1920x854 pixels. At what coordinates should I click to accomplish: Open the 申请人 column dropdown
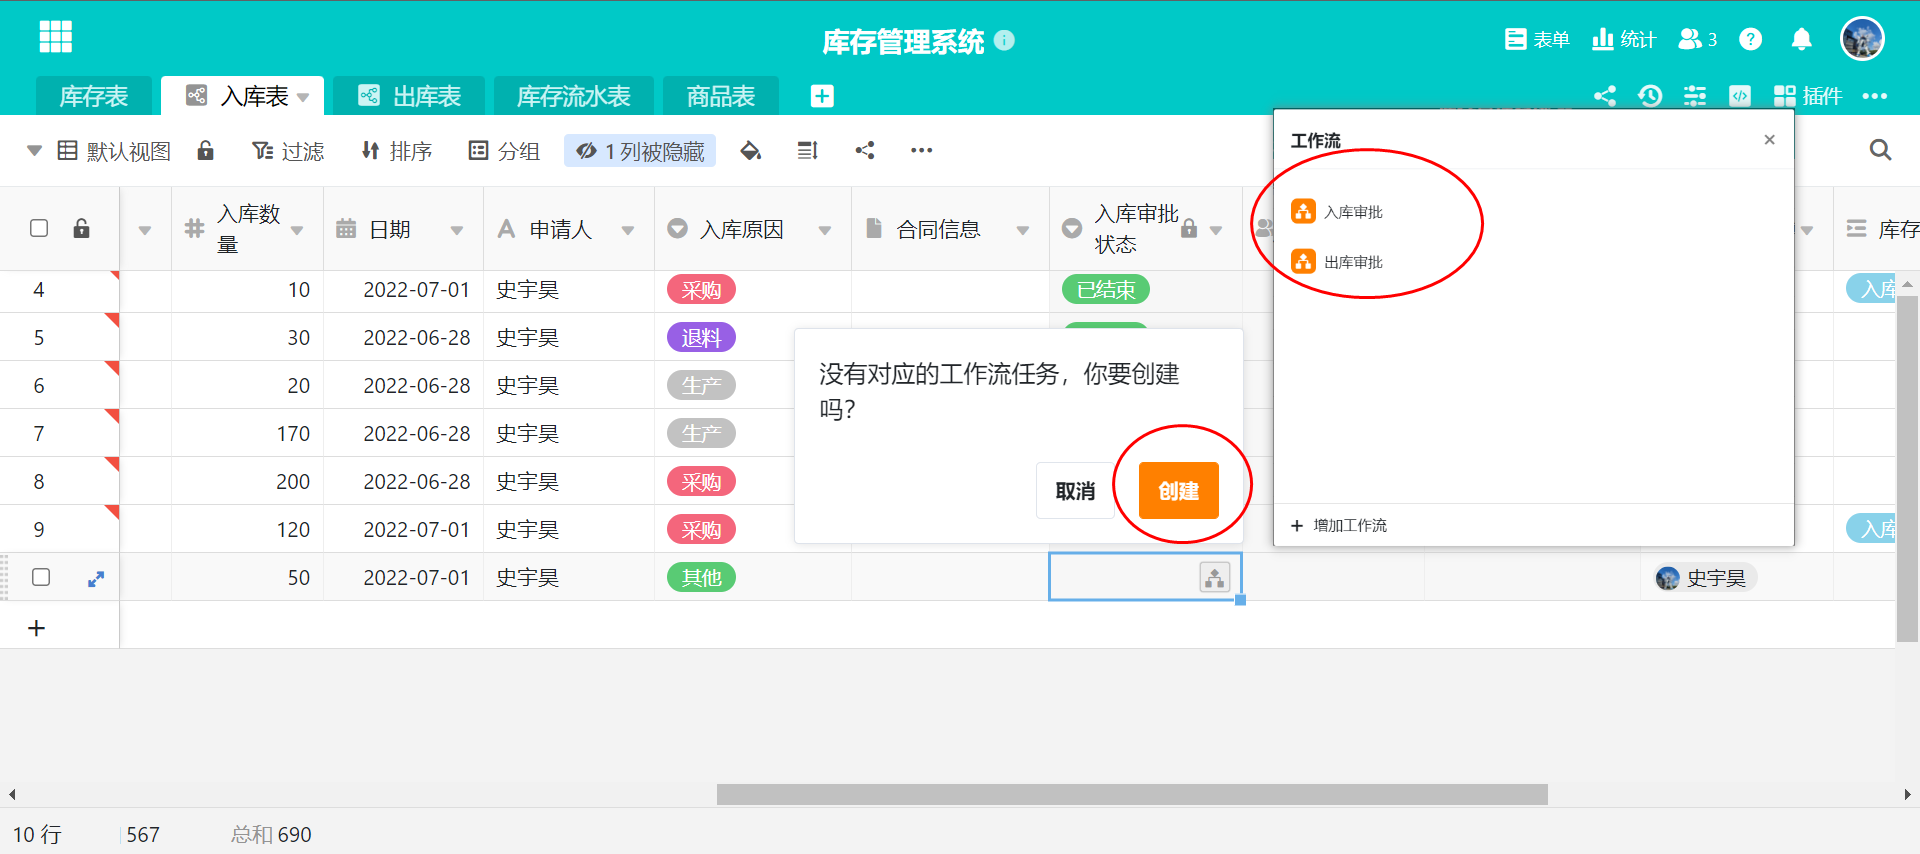point(628,230)
